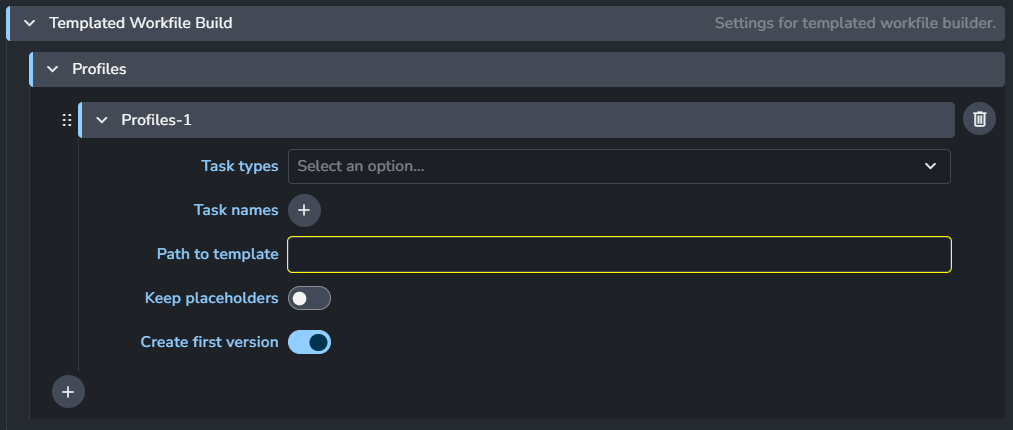Select the Profiles-1 header title

156,120
